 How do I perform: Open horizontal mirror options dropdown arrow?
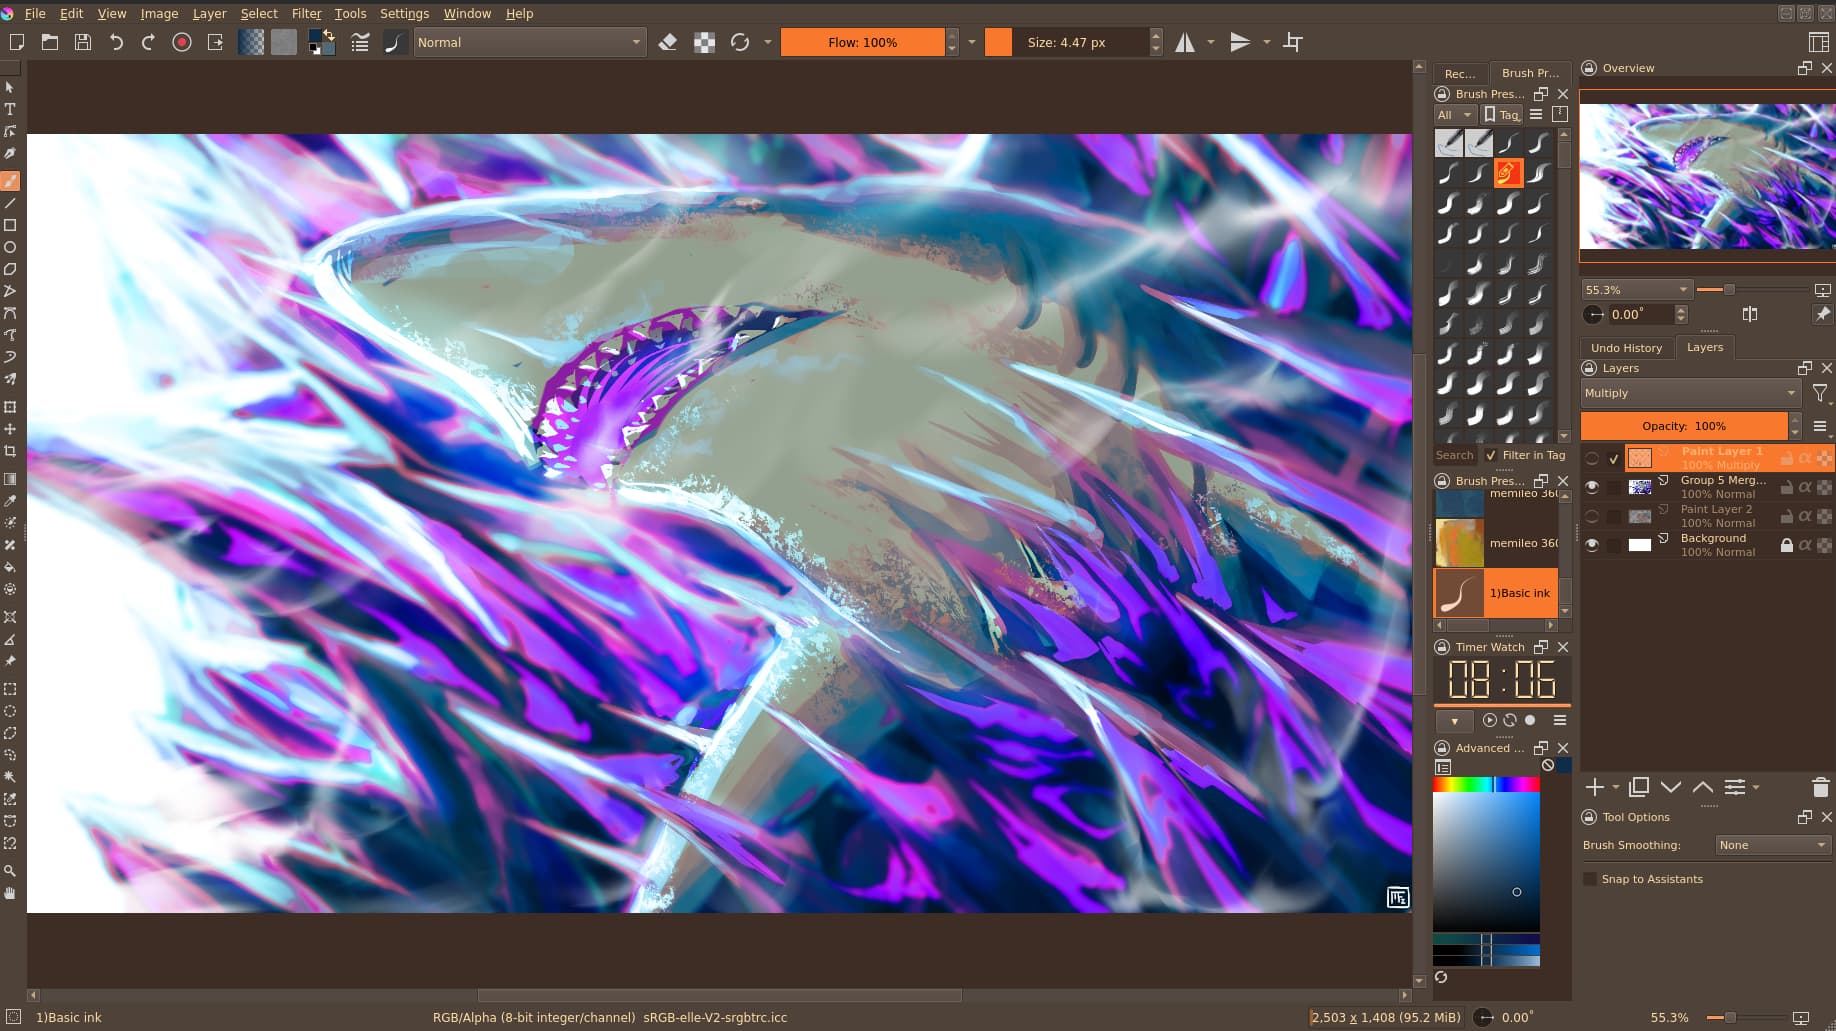(1211, 42)
